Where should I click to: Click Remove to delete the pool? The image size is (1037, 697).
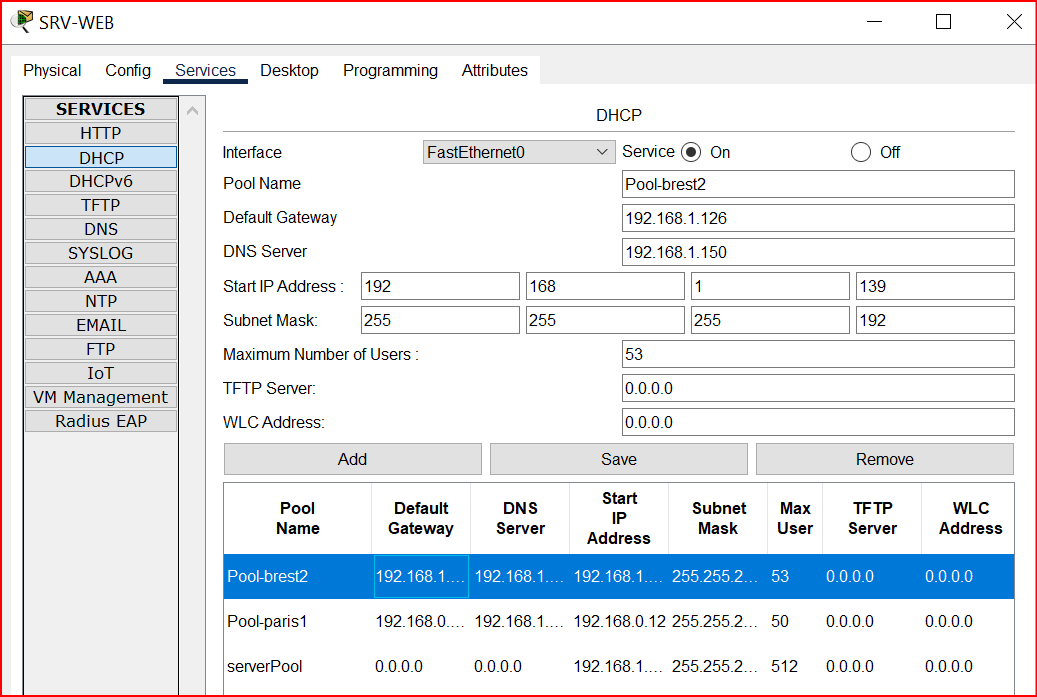tap(885, 459)
